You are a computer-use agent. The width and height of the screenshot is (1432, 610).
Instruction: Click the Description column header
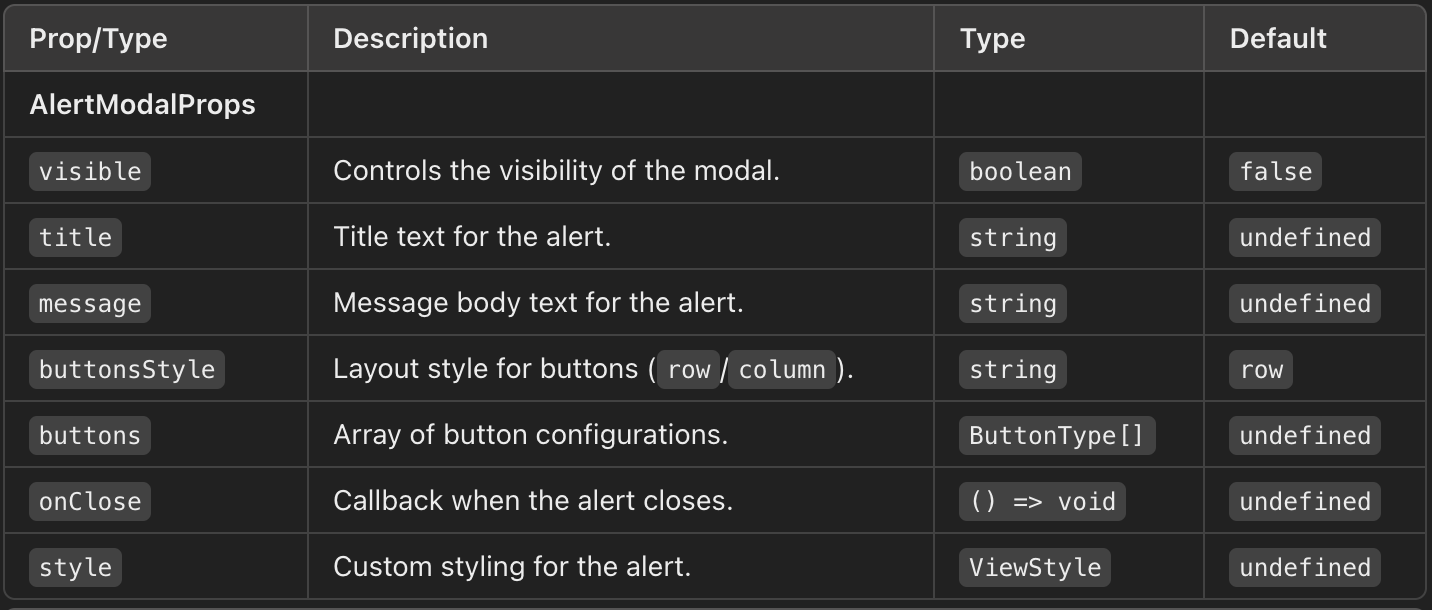pos(410,38)
